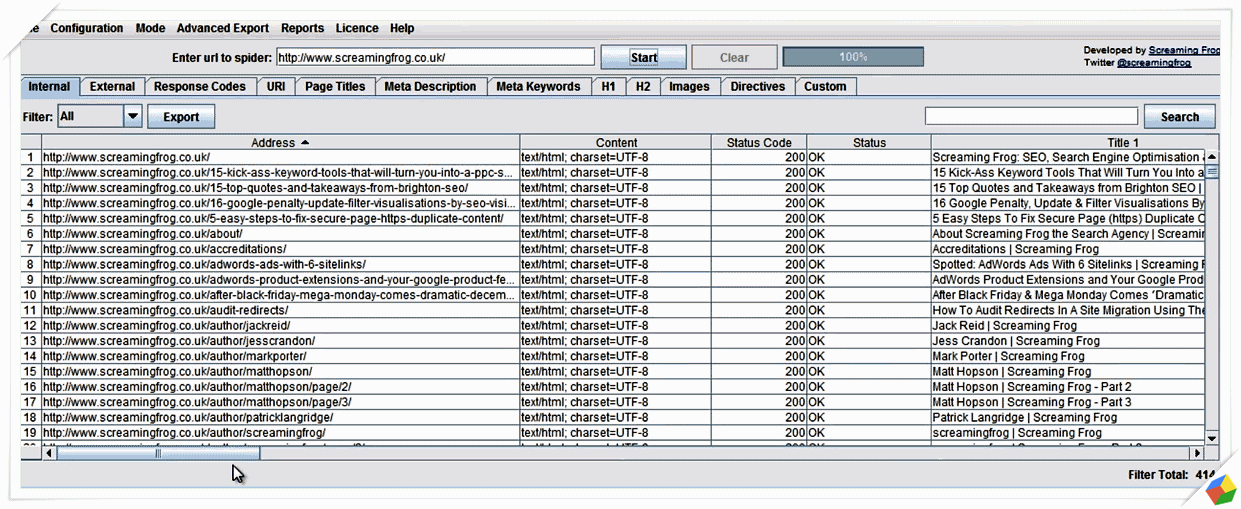Click the Search button

pyautogui.click(x=1180, y=117)
